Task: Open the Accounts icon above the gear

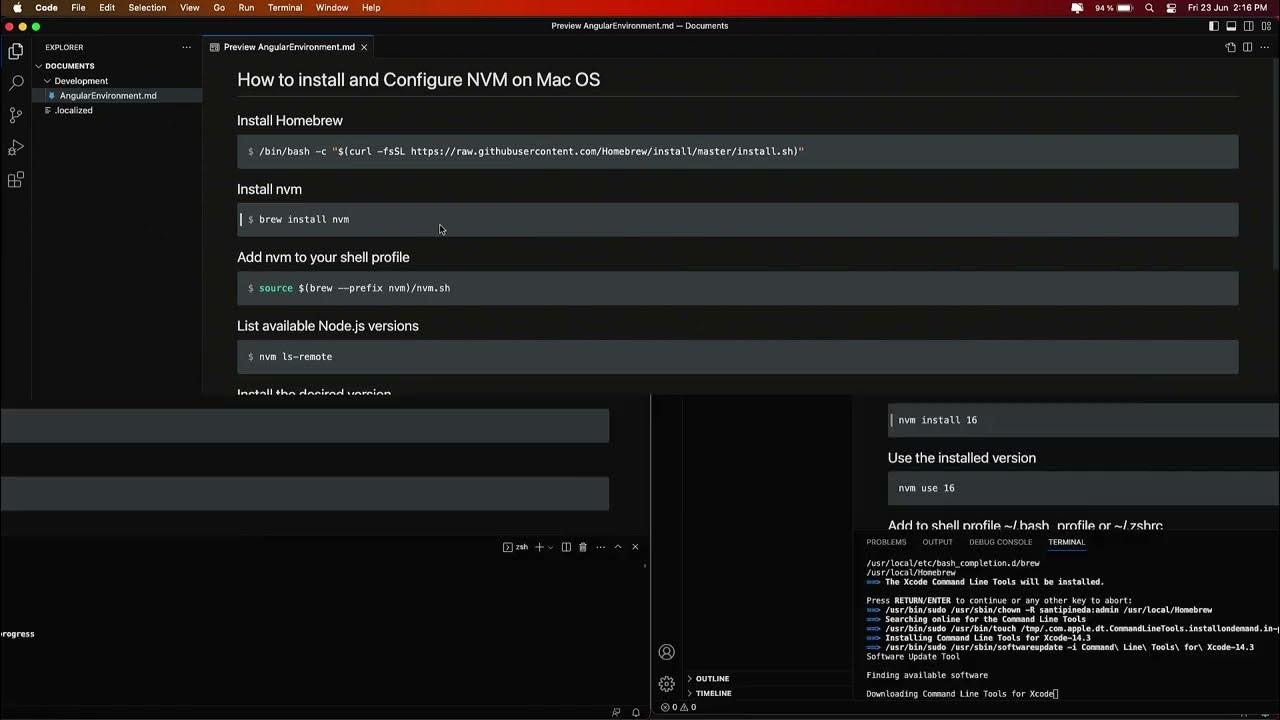Action: [x=667, y=652]
